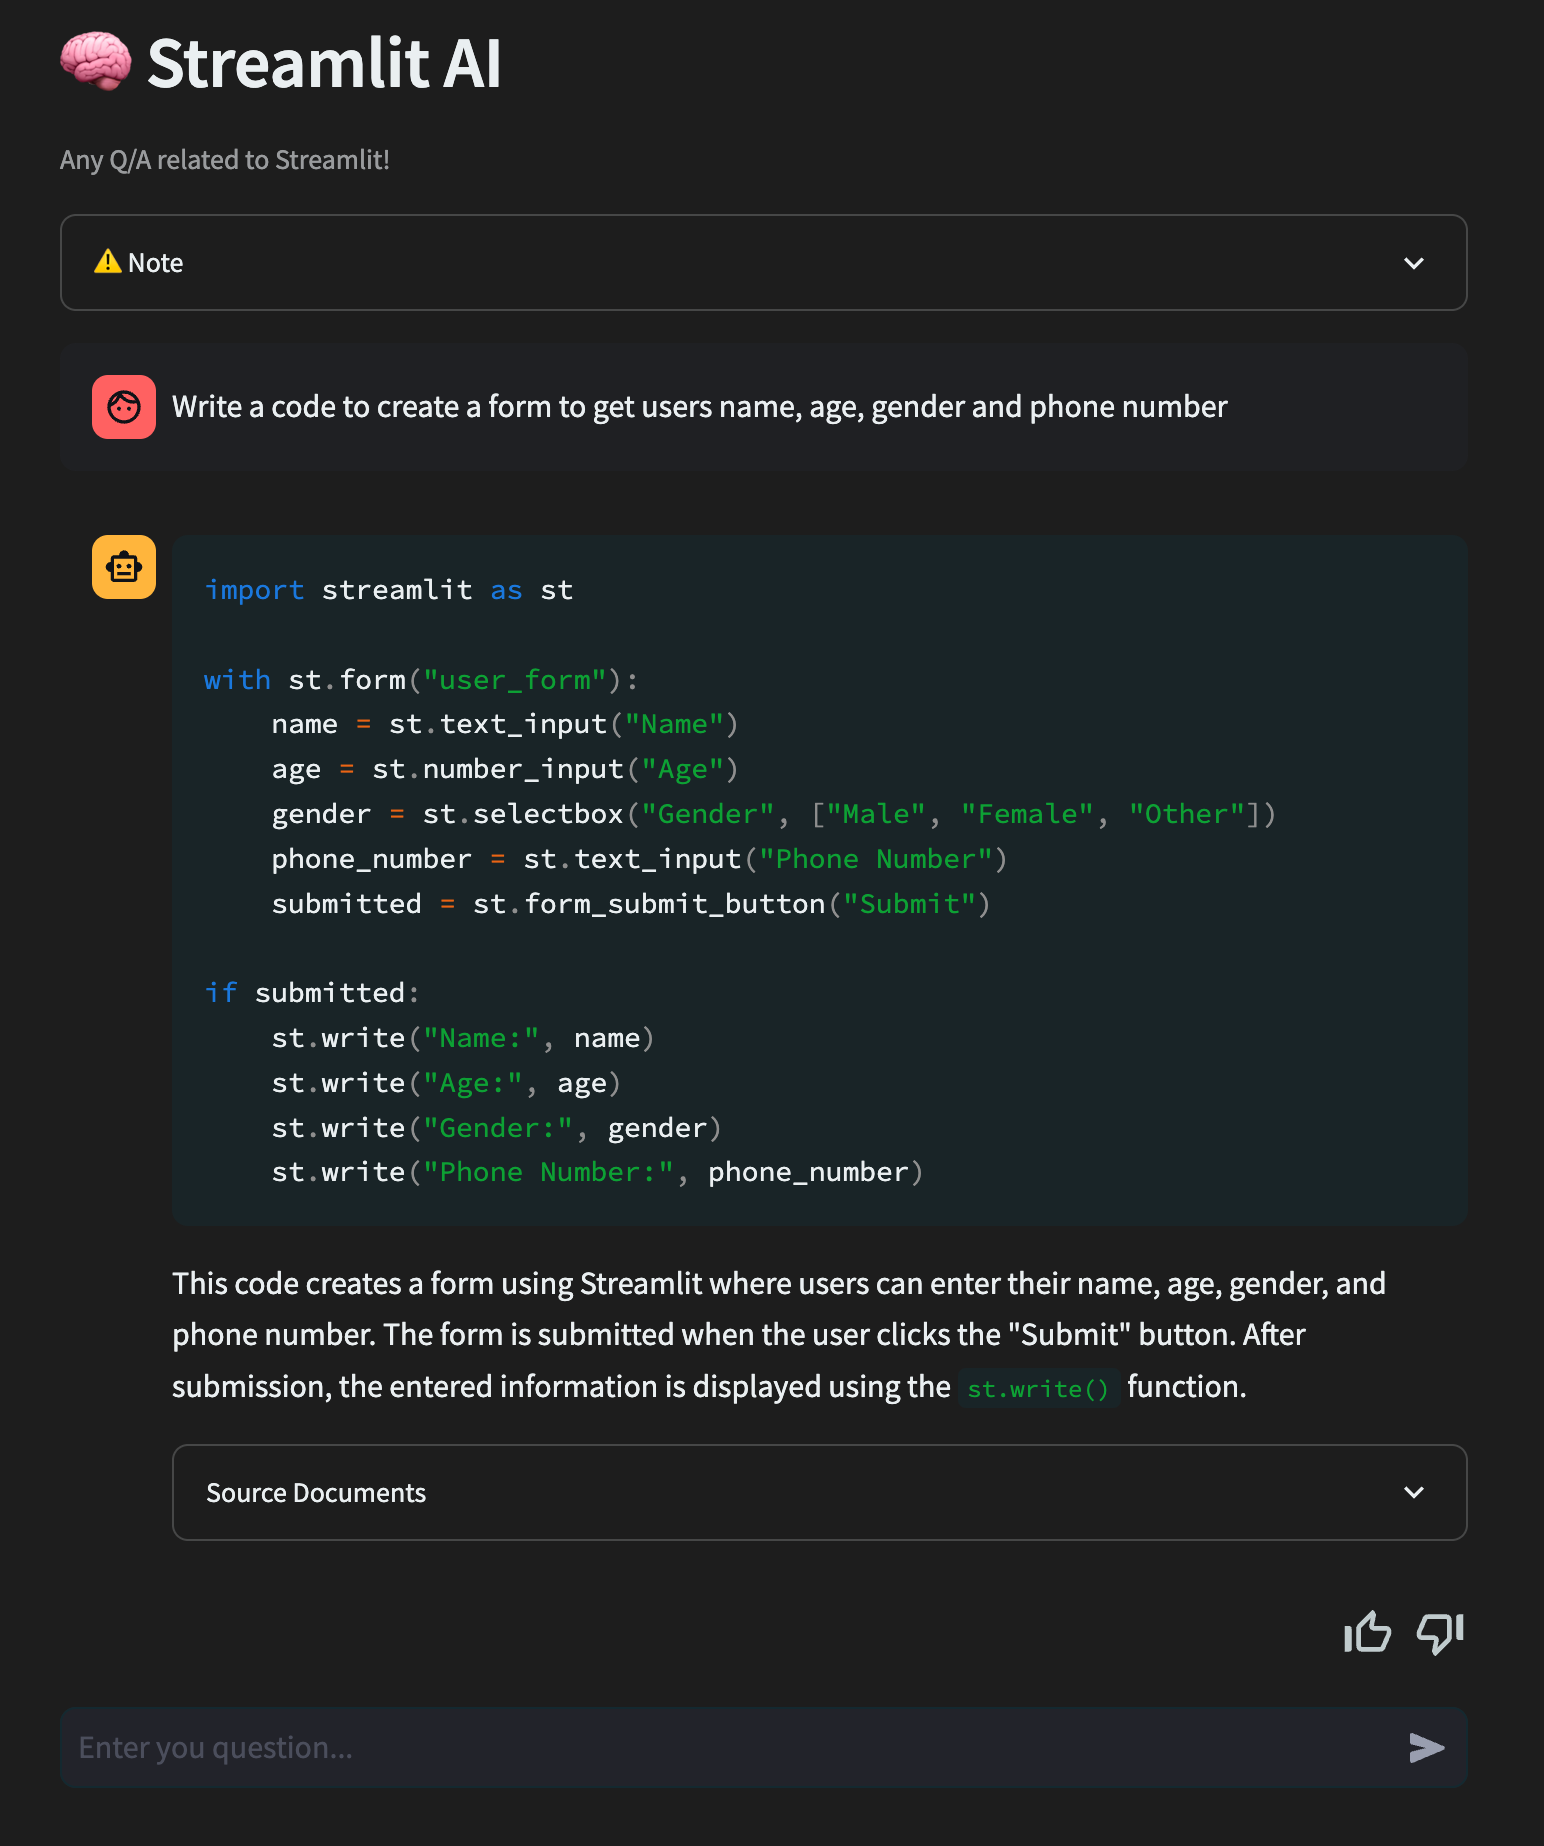Screen dimensions: 1544x1846
Task: Click the st.write("Age:", age) line
Action: (x=446, y=1083)
